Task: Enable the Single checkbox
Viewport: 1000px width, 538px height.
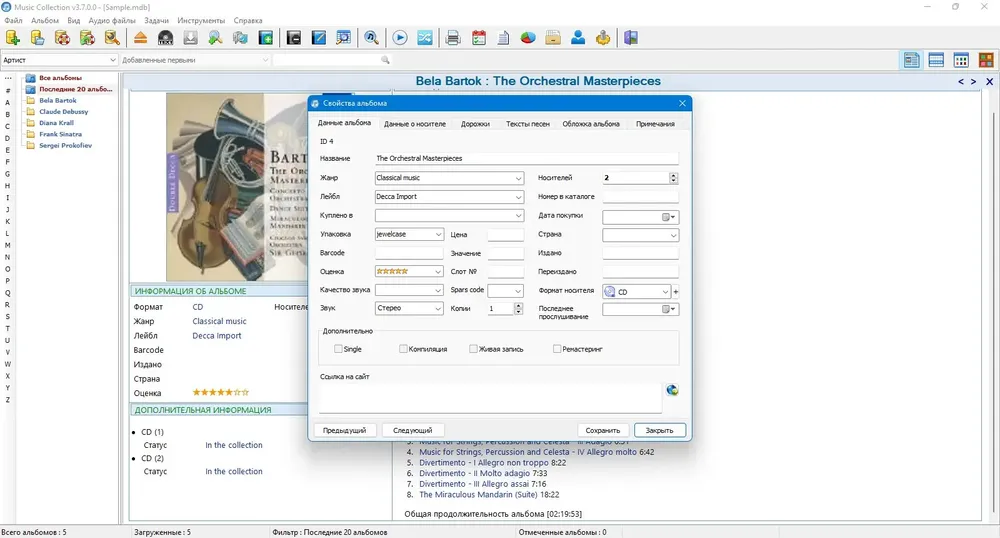Action: click(338, 349)
